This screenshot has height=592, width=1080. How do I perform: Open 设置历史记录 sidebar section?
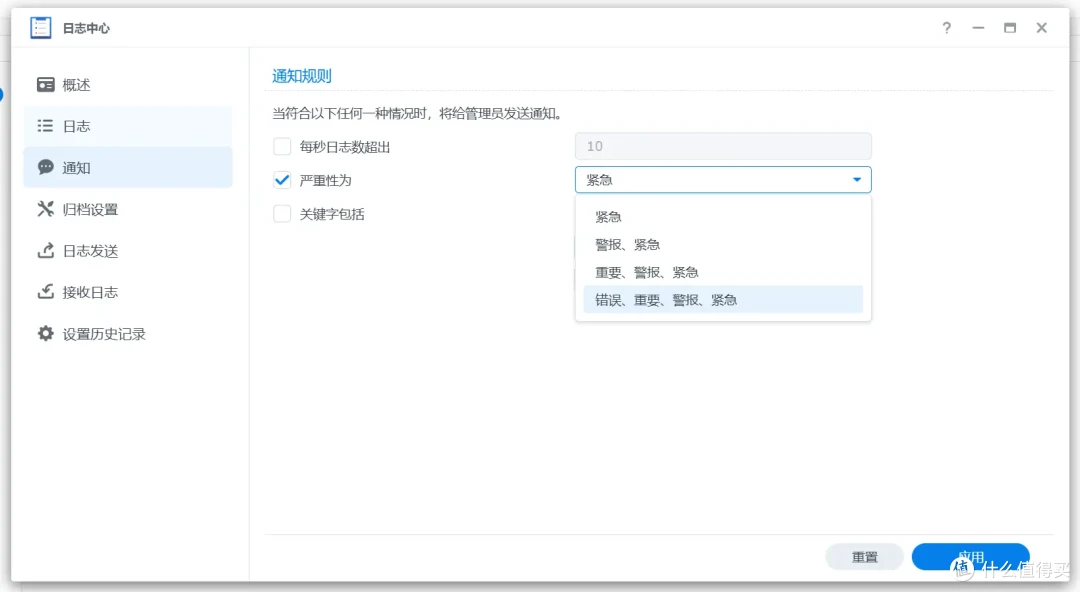coord(128,334)
